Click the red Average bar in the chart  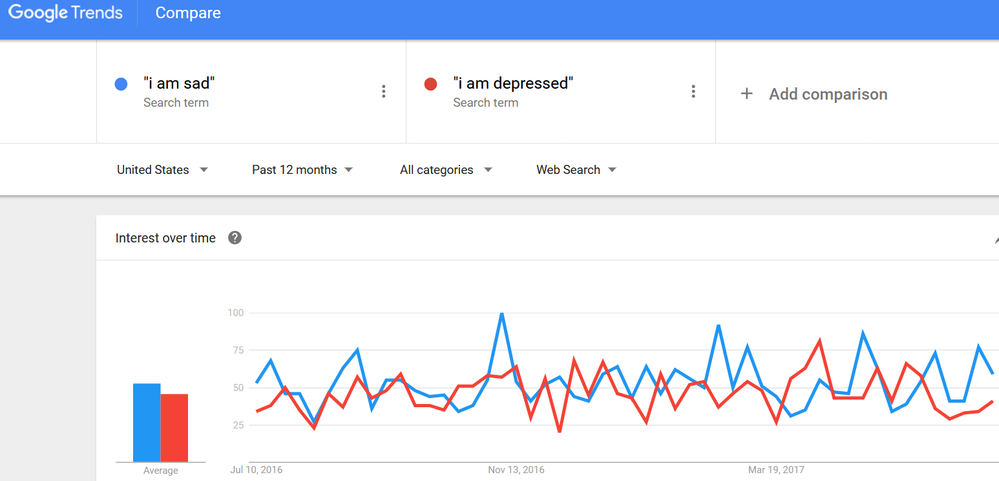(x=174, y=427)
